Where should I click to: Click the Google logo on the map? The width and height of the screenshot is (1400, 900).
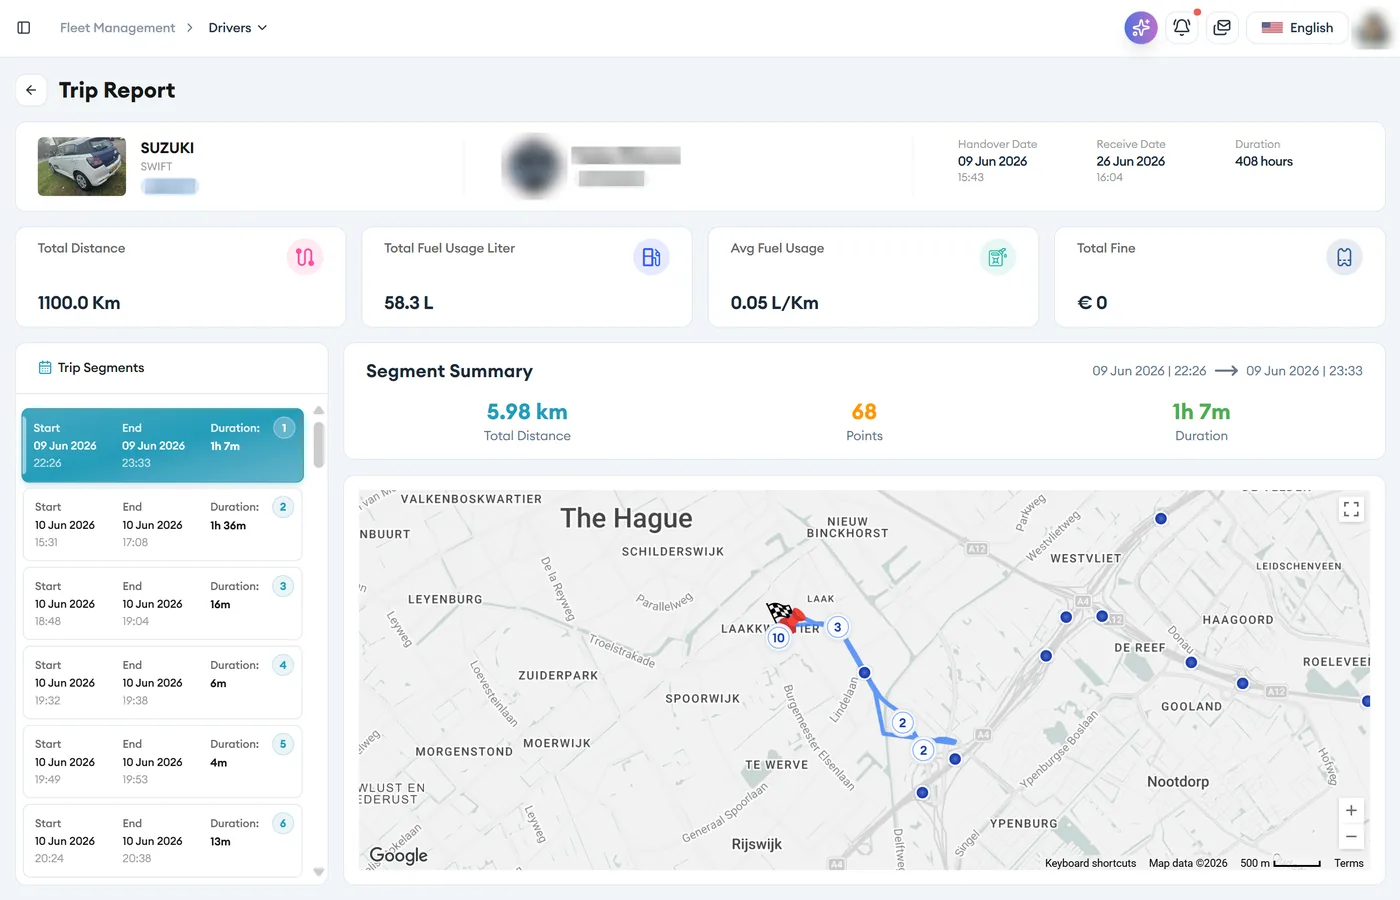(x=398, y=855)
